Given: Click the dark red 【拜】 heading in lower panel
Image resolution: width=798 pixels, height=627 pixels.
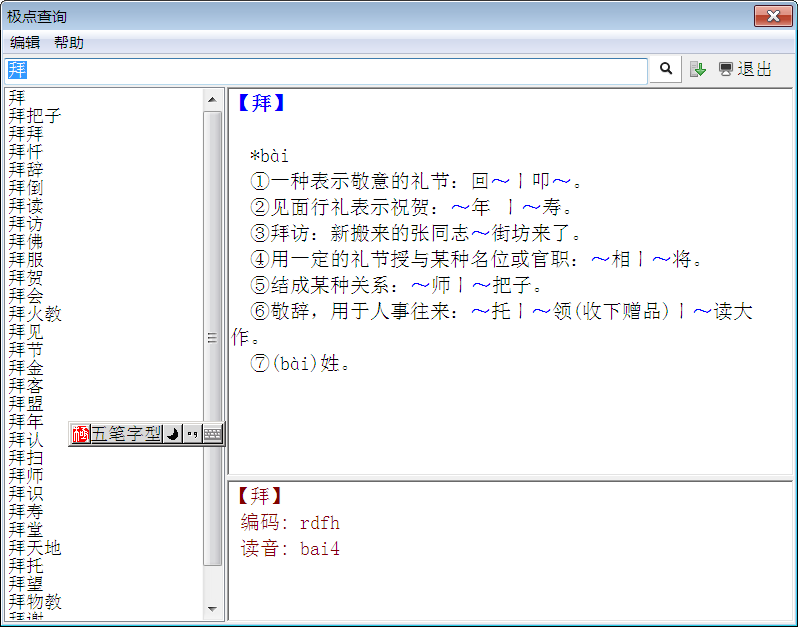Looking at the screenshot, I should tap(261, 496).
